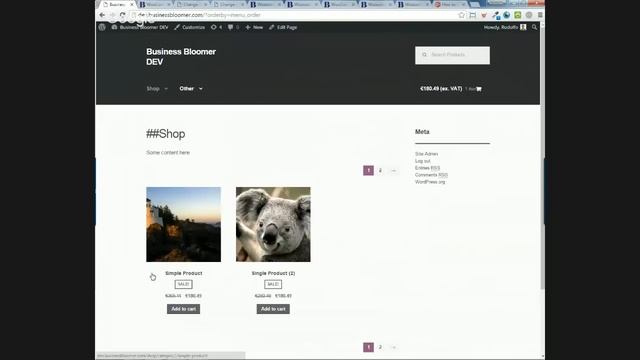
Task: Click the shopping cart basket icon
Action: tap(479, 89)
